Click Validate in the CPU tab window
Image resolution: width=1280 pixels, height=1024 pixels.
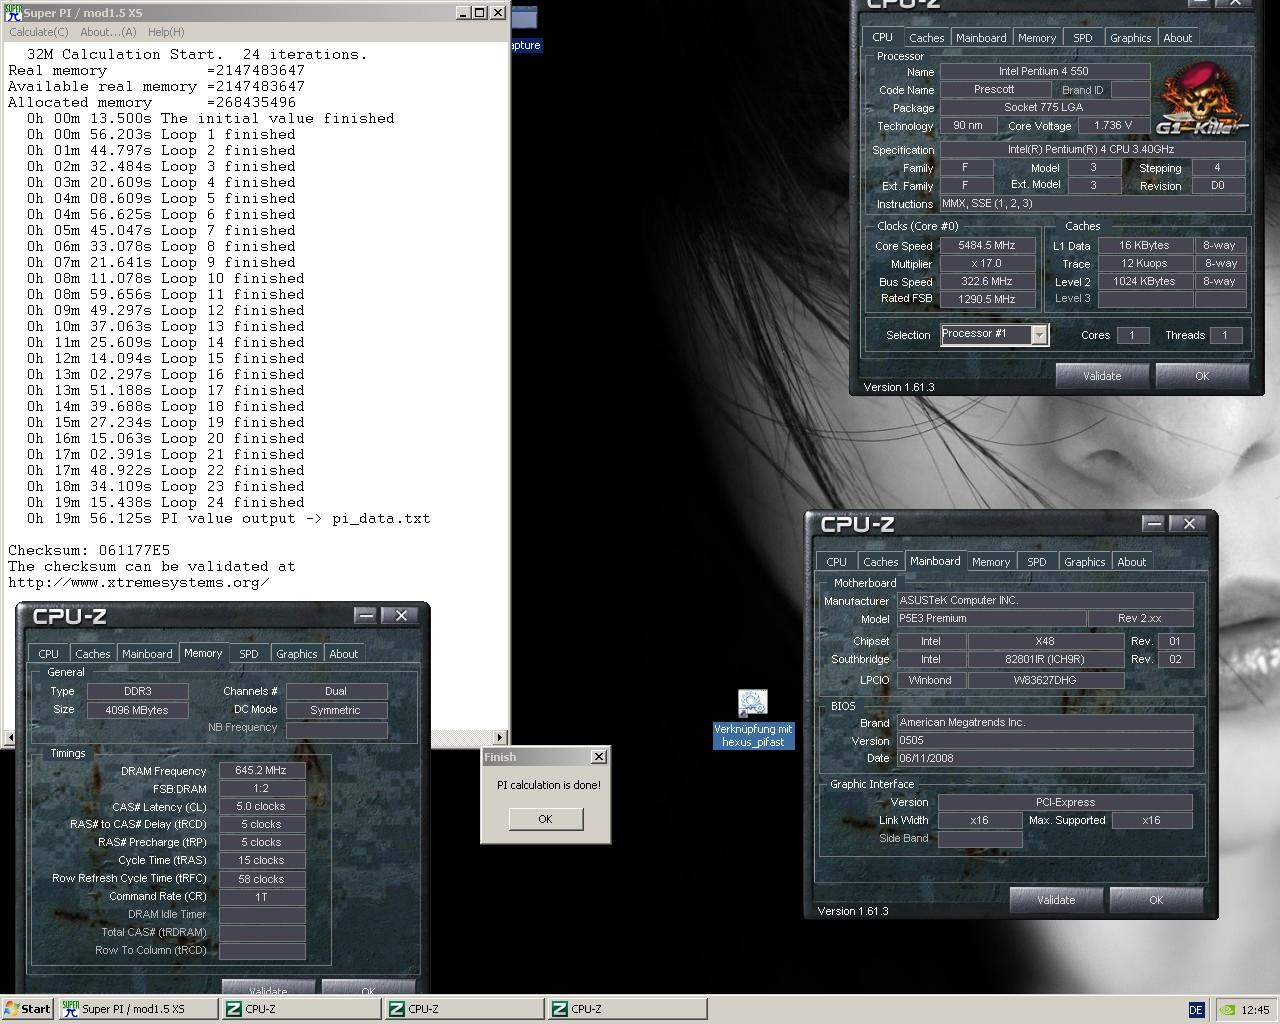coord(1102,376)
